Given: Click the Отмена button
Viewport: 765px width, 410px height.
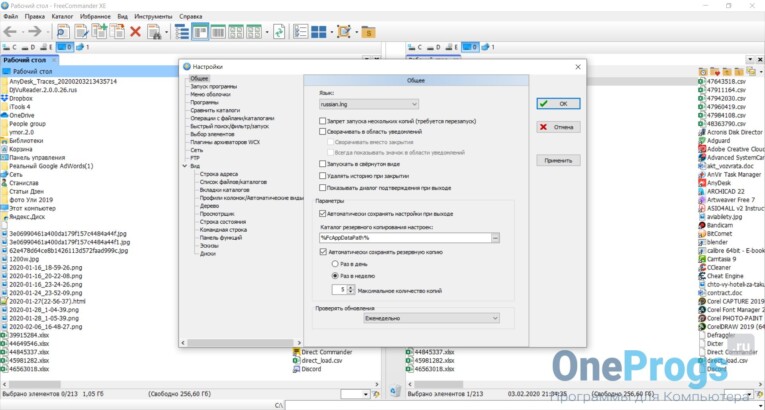Looking at the screenshot, I should point(558,127).
